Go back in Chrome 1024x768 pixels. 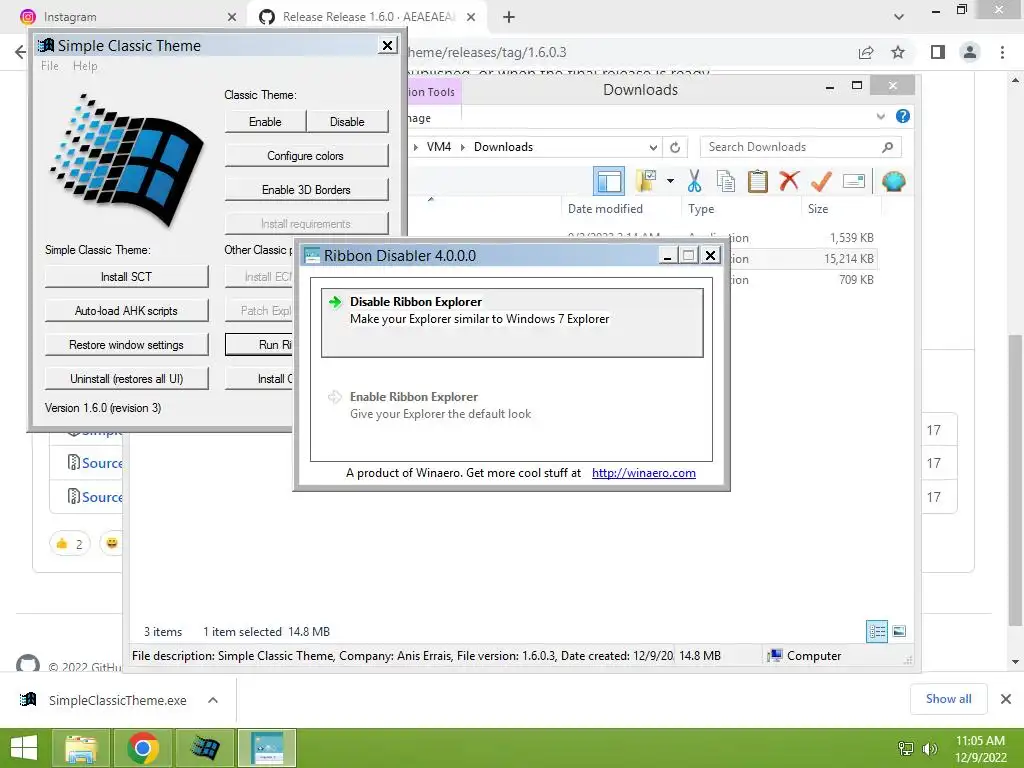20,52
